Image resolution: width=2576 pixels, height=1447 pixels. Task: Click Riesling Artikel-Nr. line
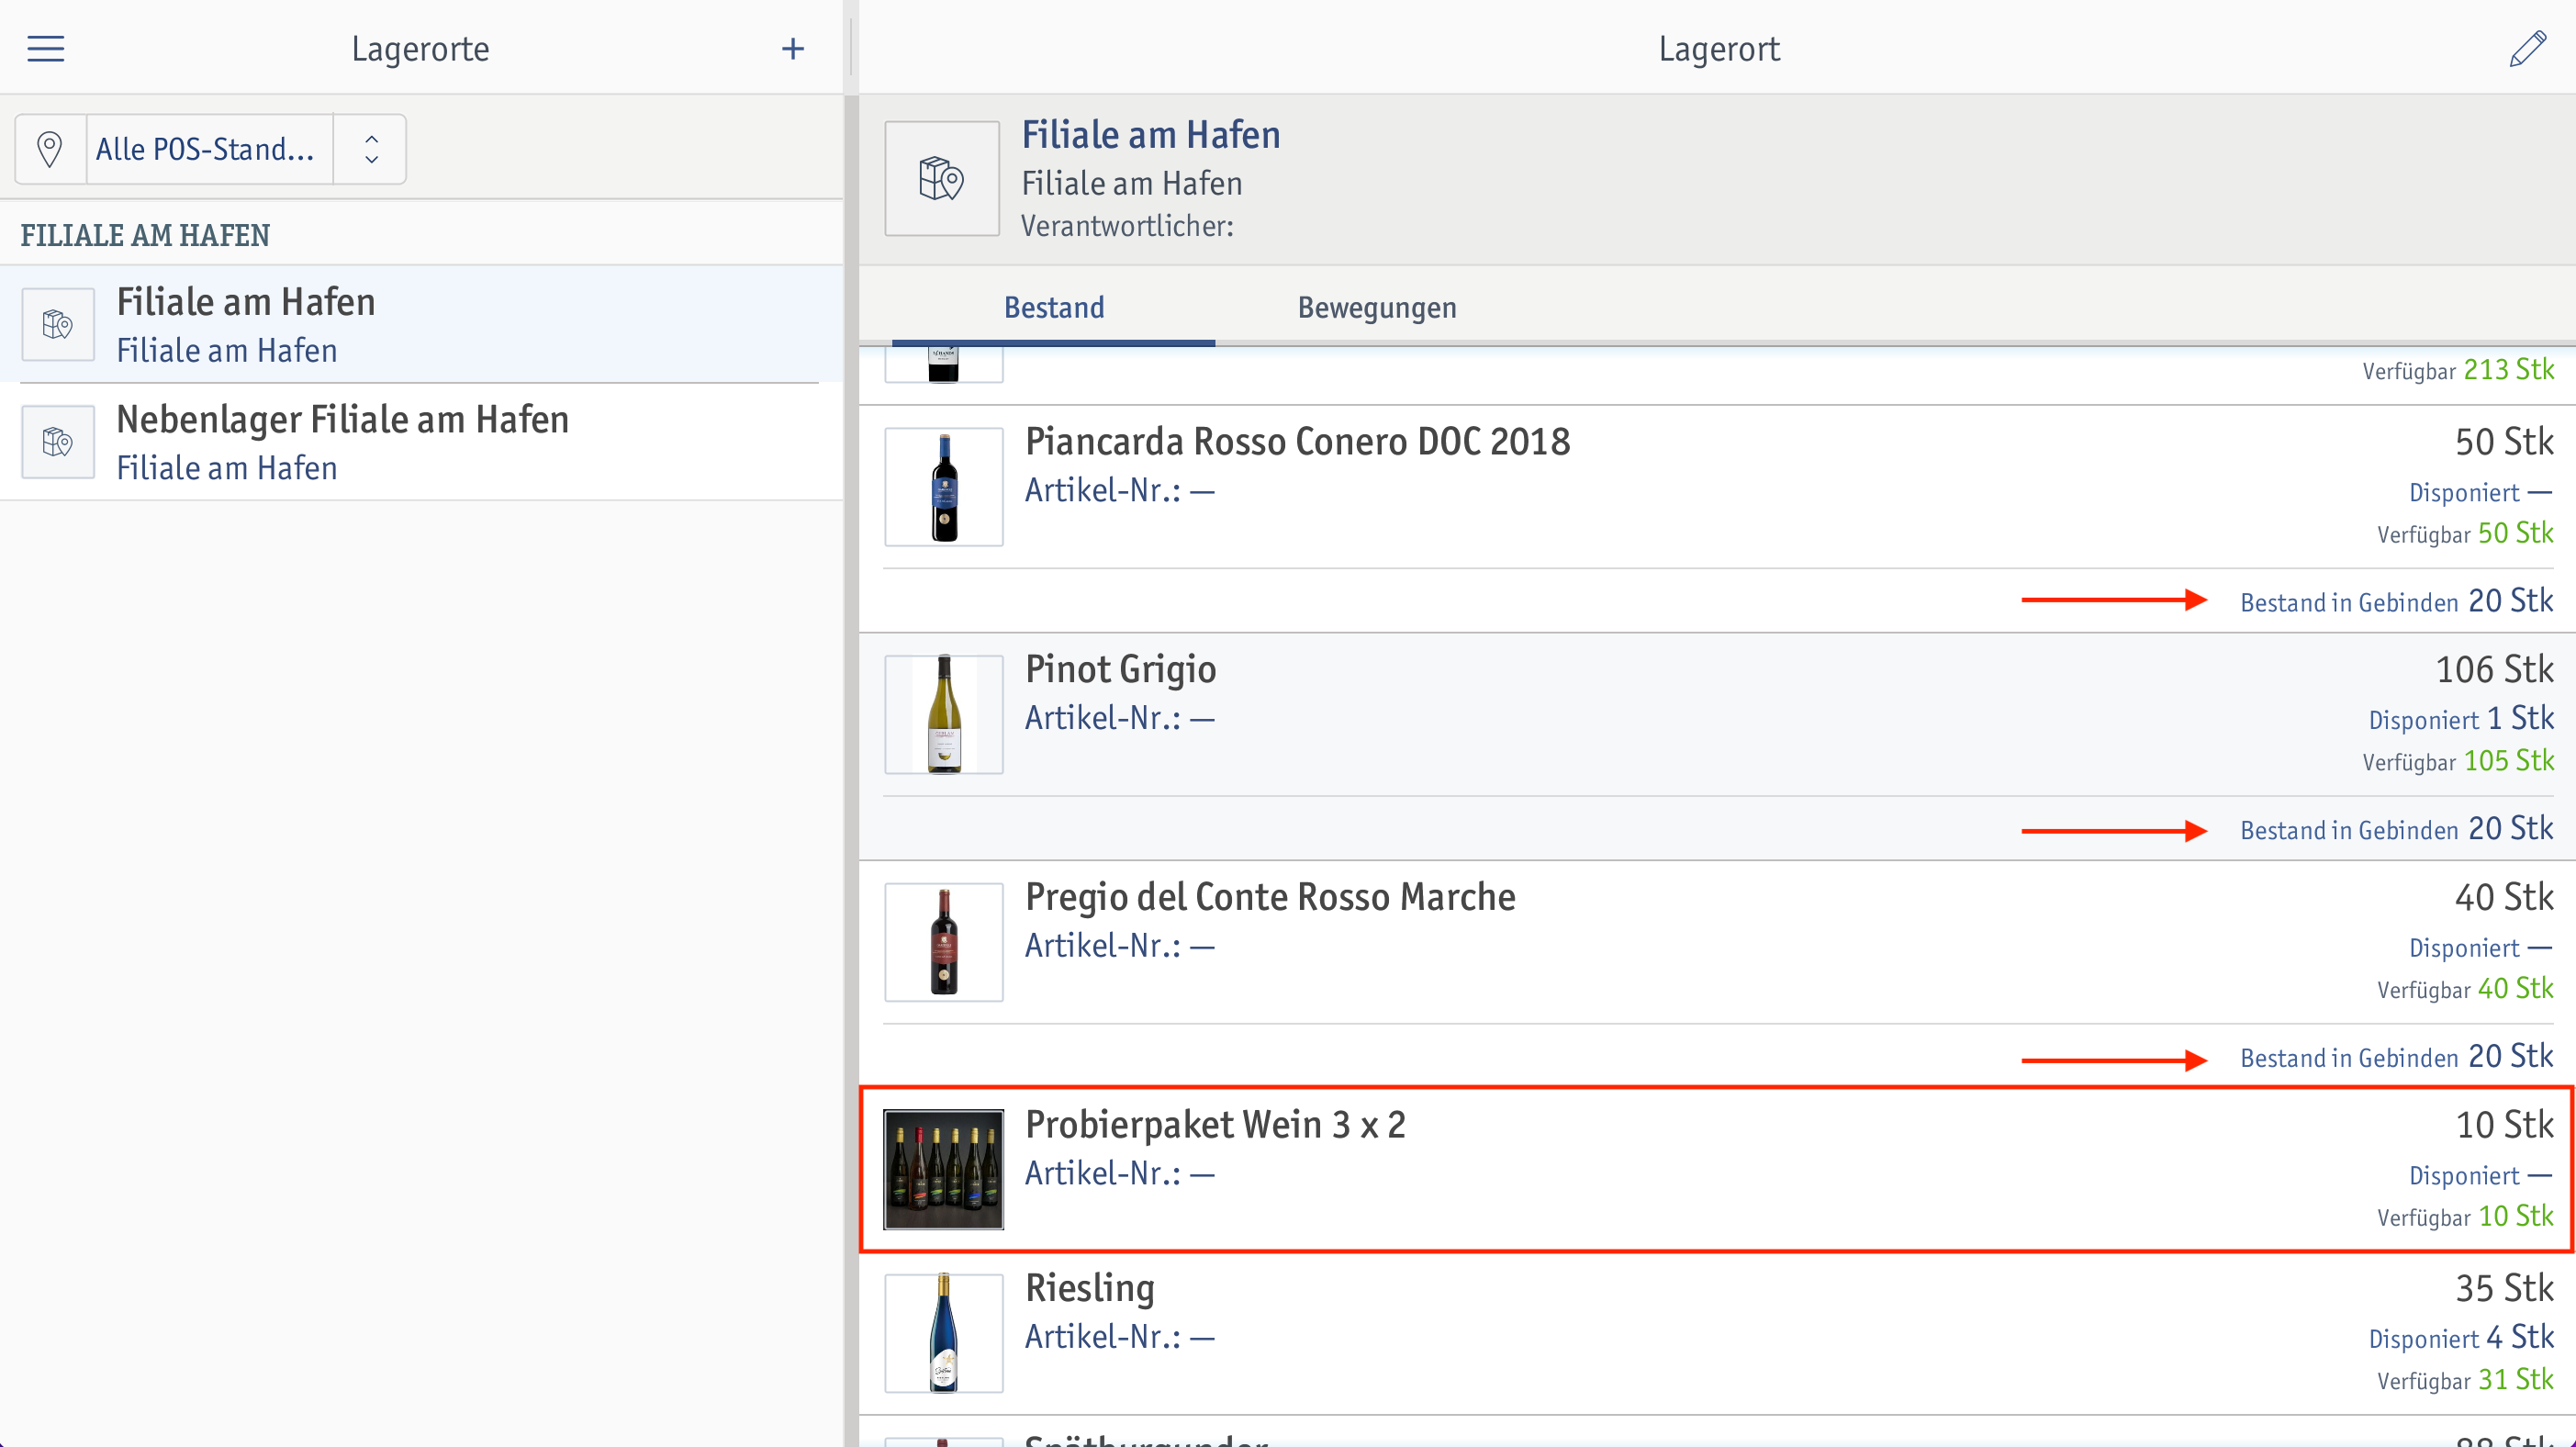point(1120,1337)
